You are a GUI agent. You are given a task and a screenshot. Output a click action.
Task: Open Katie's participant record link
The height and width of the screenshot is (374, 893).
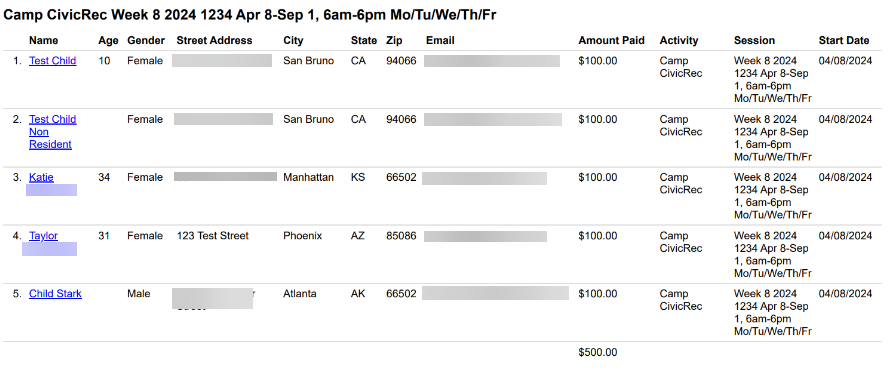41,178
